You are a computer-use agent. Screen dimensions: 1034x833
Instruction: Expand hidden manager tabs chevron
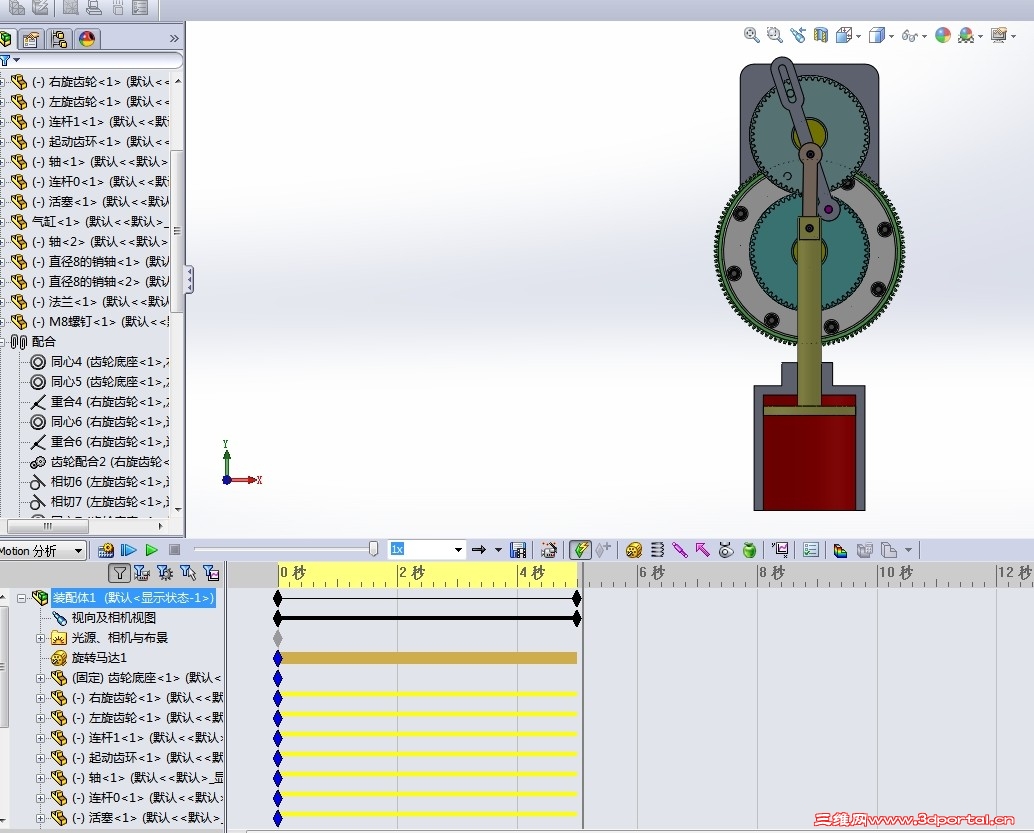pyautogui.click(x=174, y=38)
